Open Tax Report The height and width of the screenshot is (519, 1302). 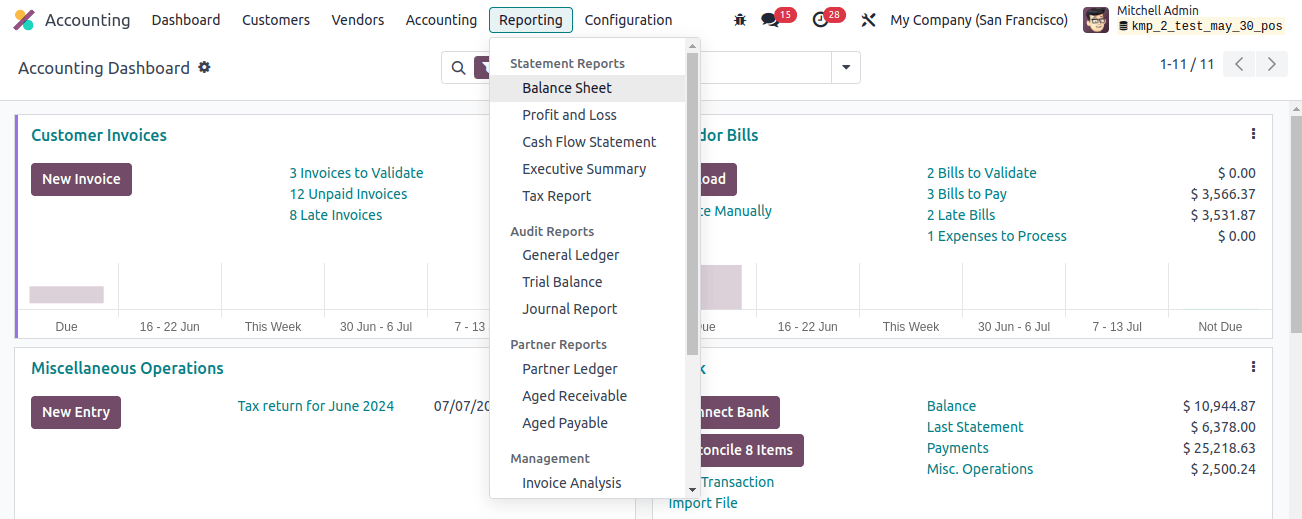click(x=588, y=196)
